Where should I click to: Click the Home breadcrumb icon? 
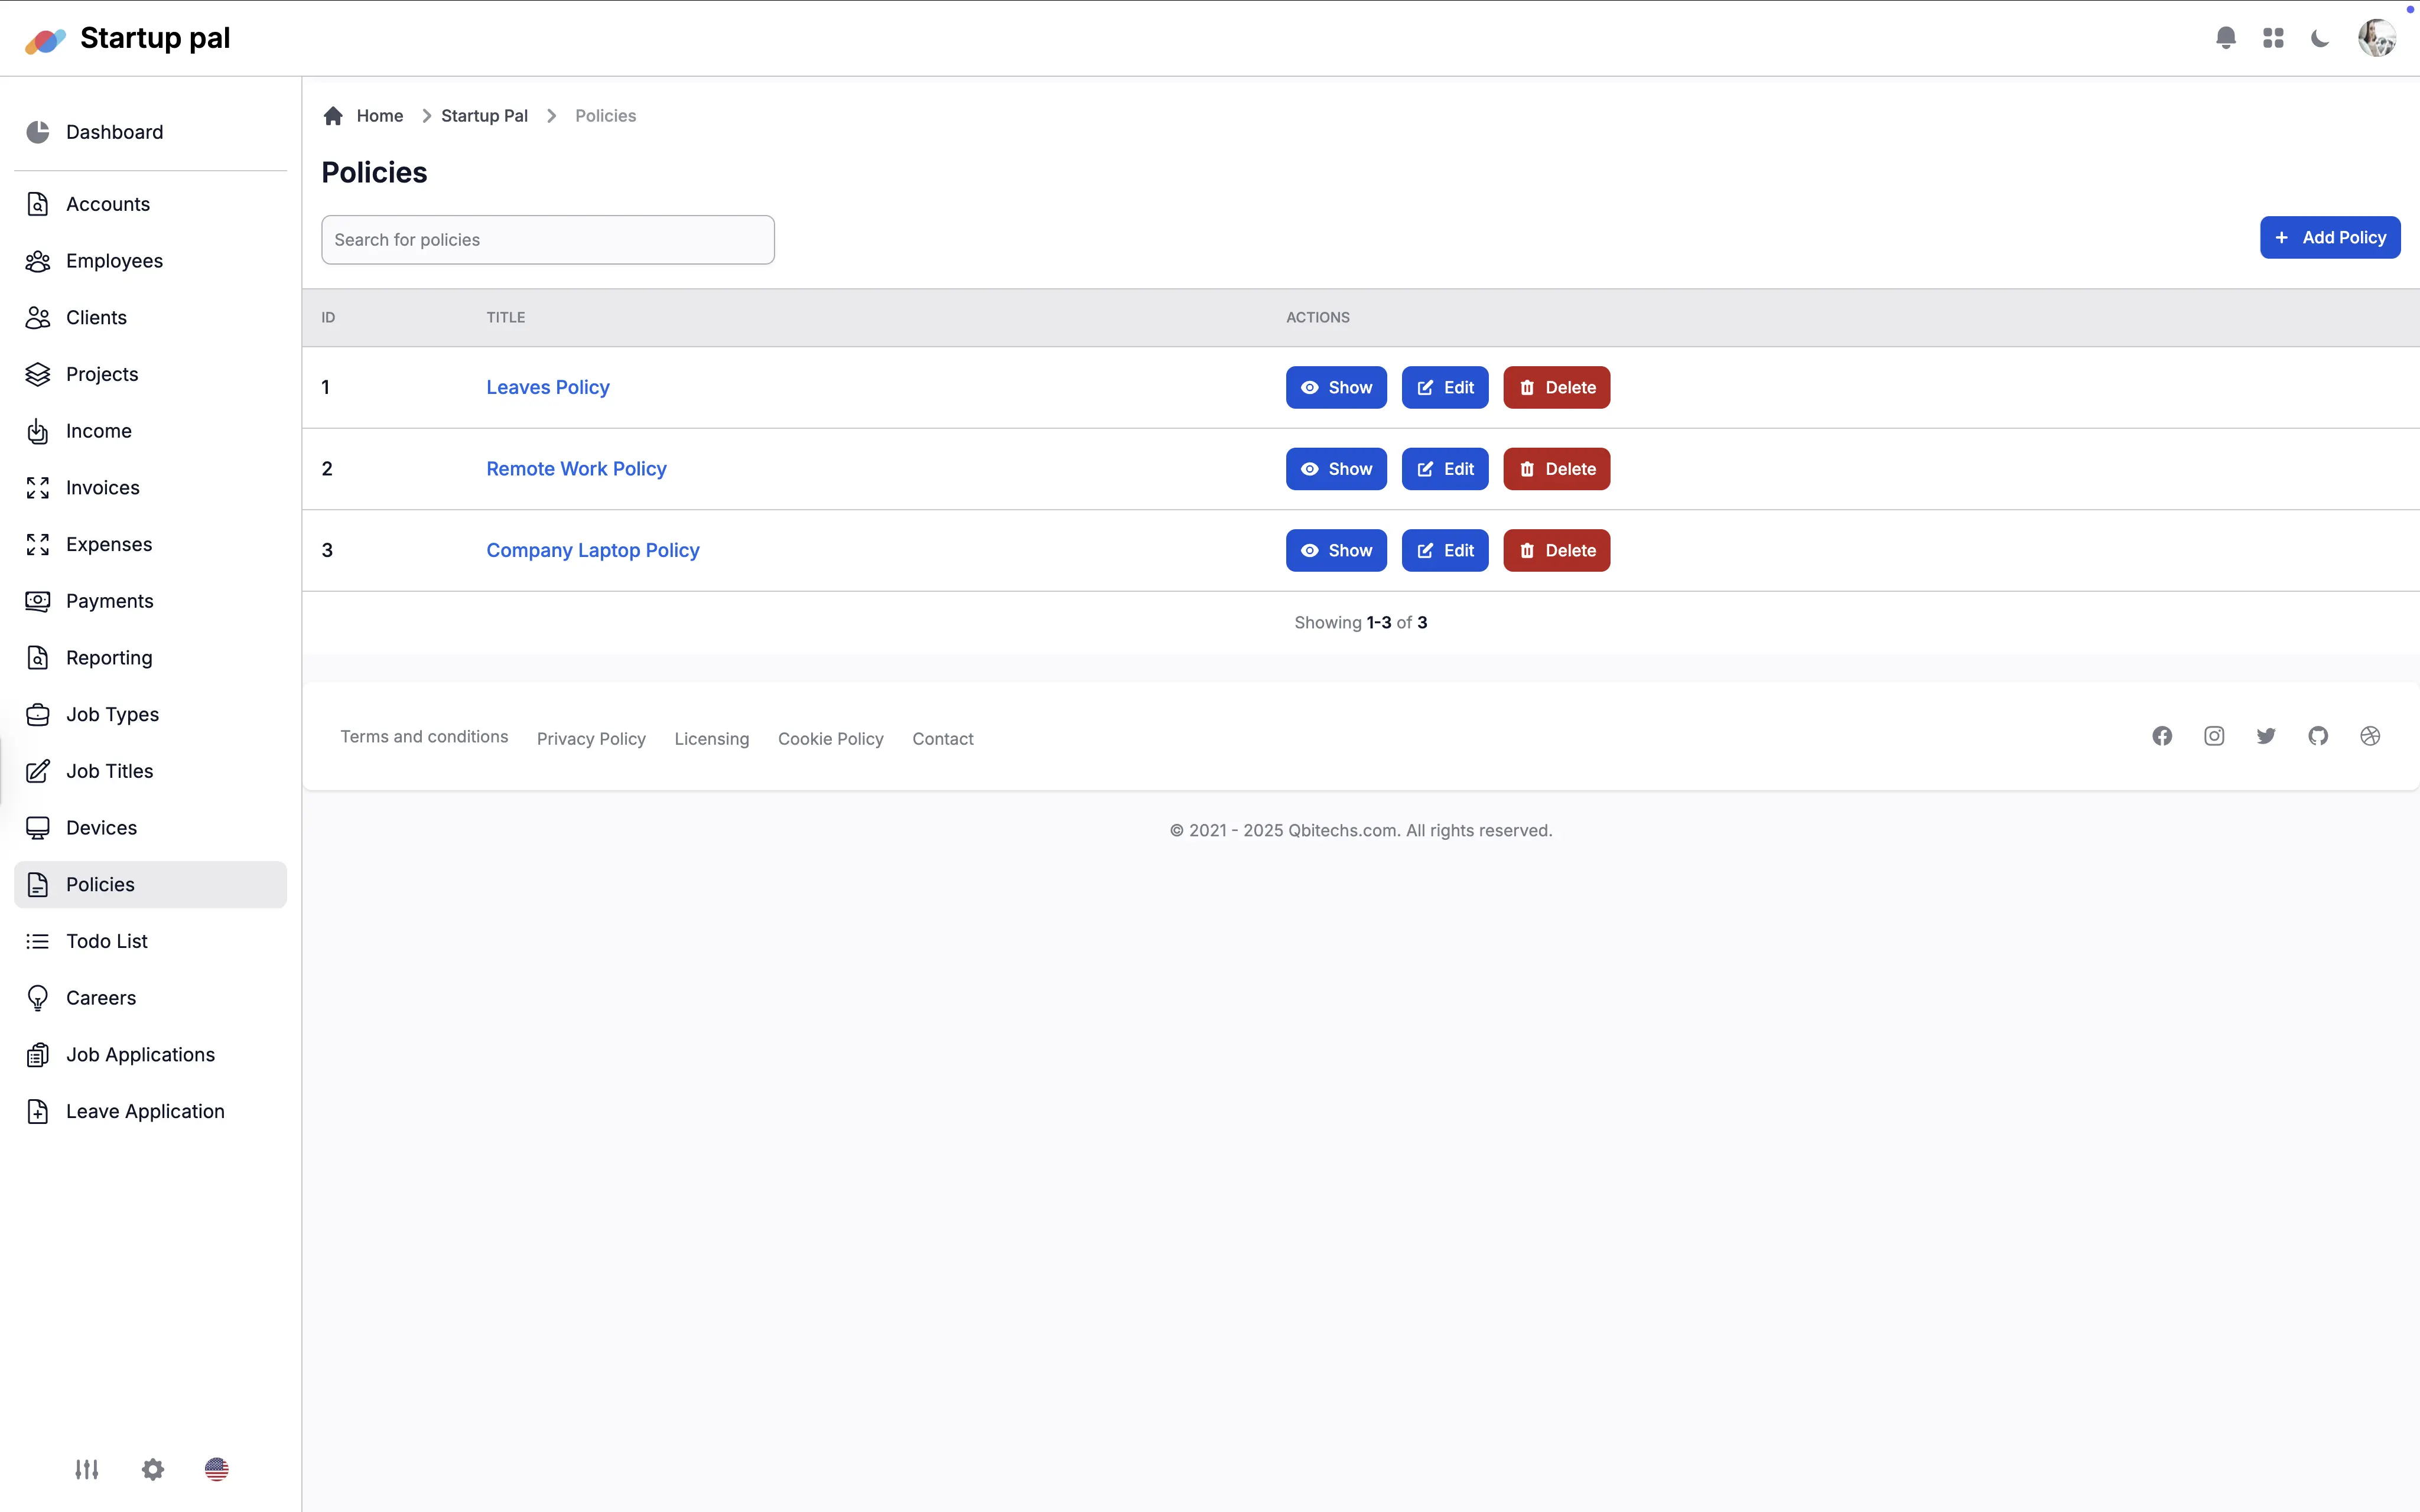(x=333, y=116)
